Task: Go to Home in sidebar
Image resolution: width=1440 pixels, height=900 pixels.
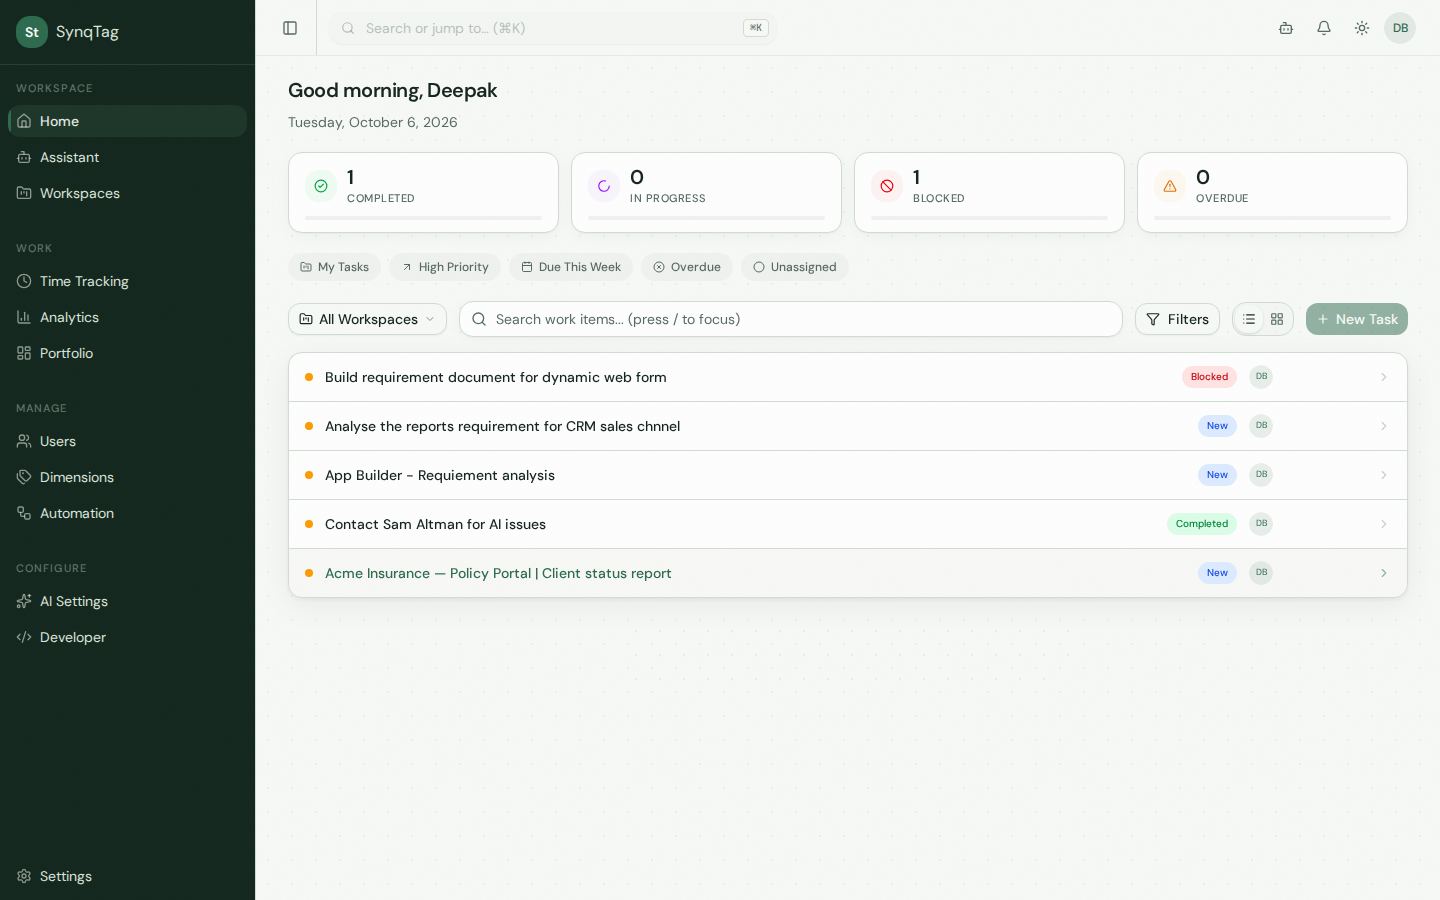Action: pyautogui.click(x=128, y=121)
